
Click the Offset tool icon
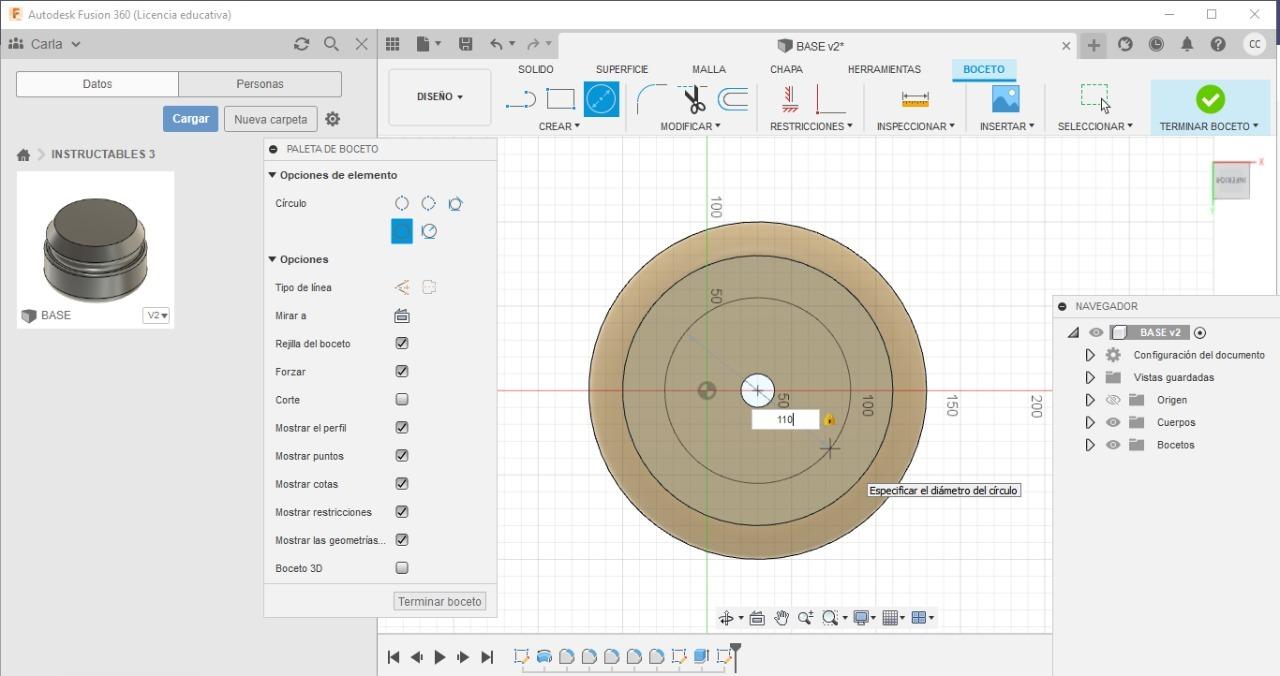733,99
